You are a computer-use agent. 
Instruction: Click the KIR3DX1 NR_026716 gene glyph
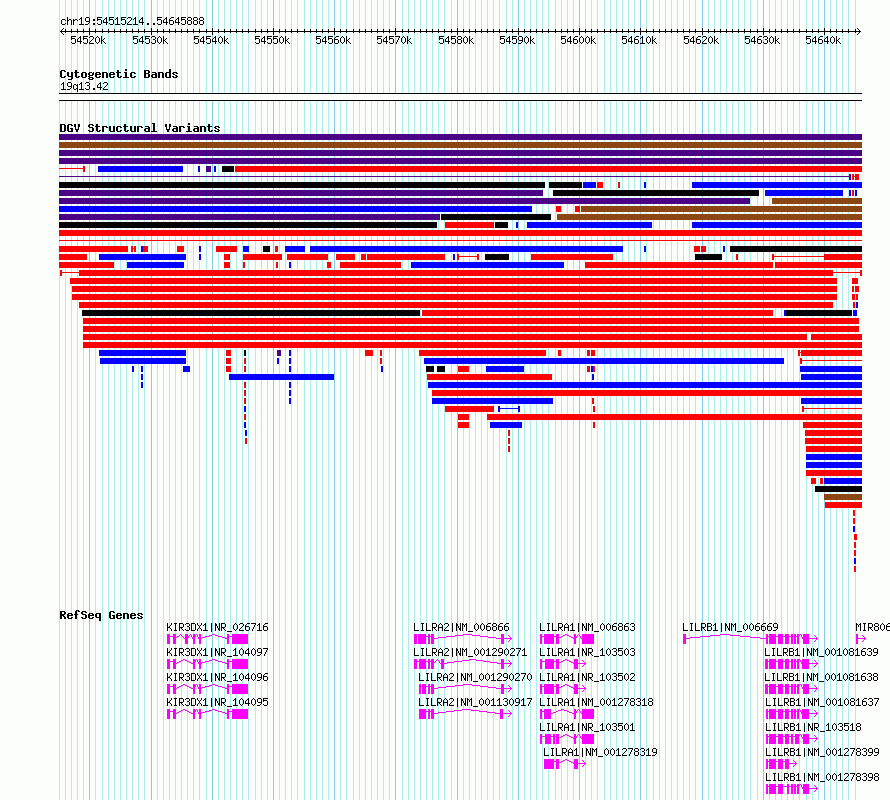[x=207, y=639]
